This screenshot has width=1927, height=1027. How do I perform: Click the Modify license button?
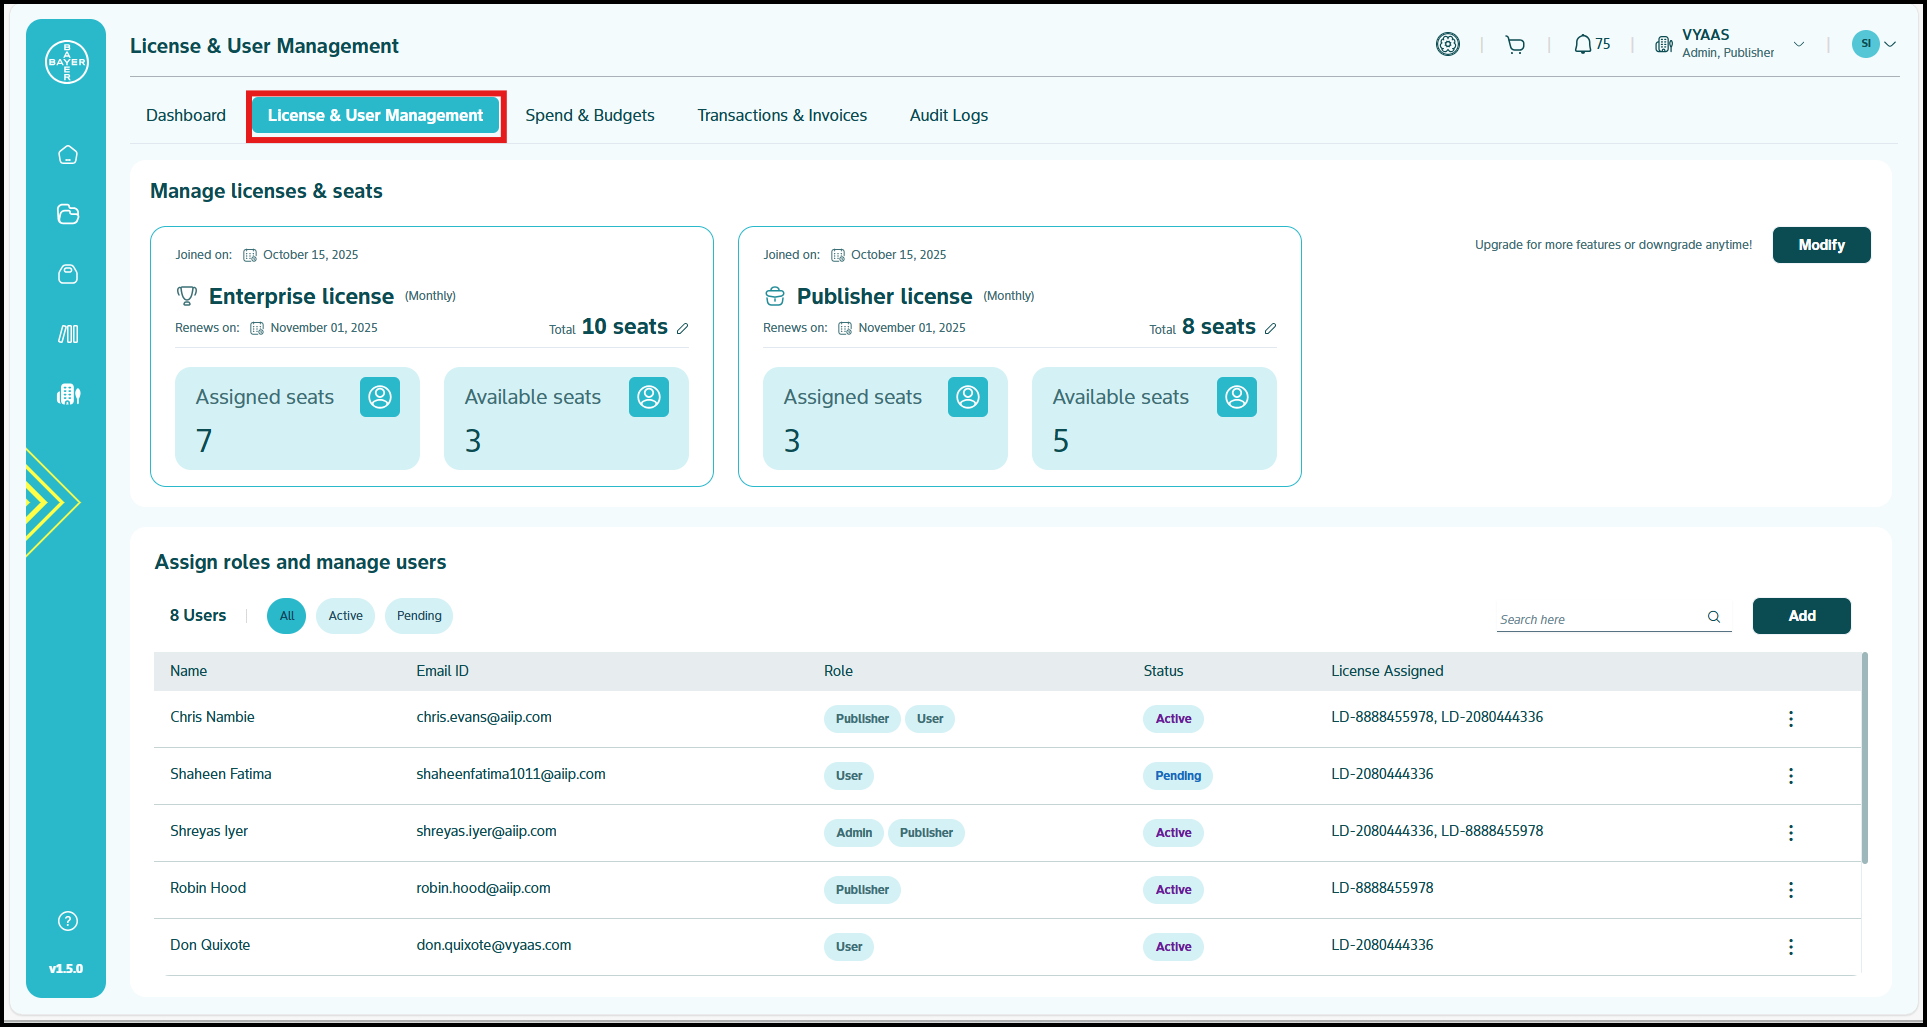tap(1821, 245)
